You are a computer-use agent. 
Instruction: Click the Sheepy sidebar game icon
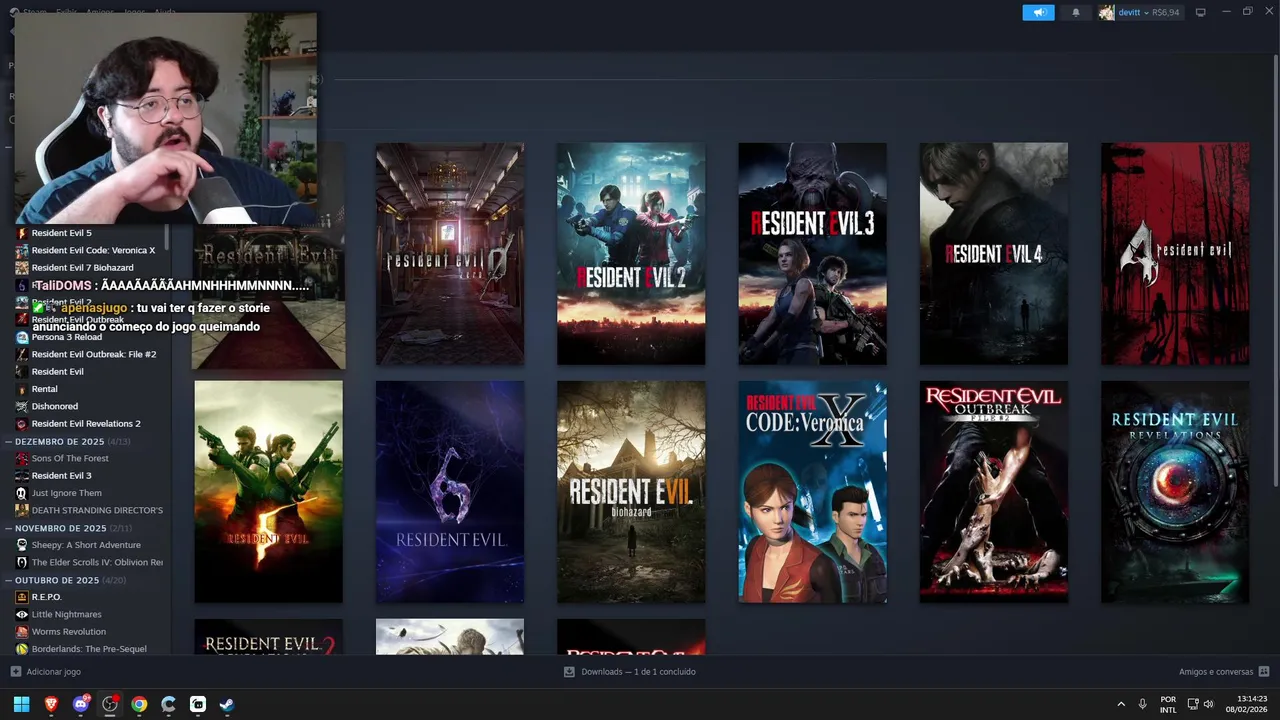pyautogui.click(x=22, y=545)
